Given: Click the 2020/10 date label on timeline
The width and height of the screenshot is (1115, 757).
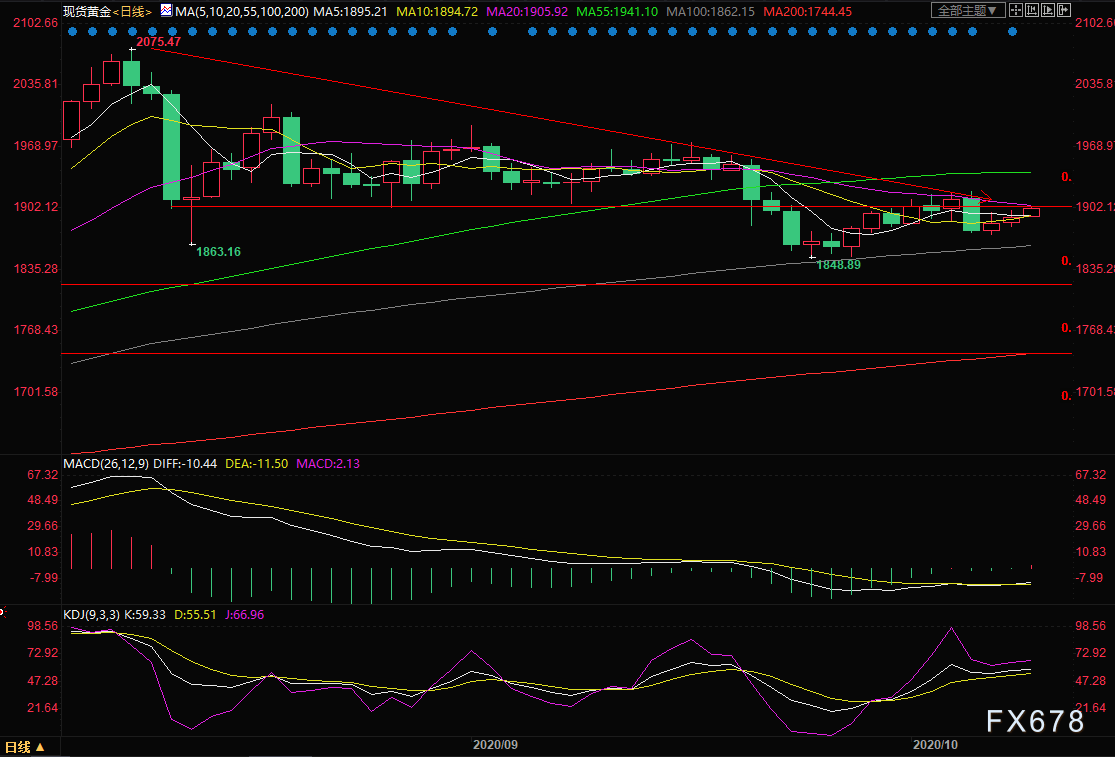Looking at the screenshot, I should point(935,744).
